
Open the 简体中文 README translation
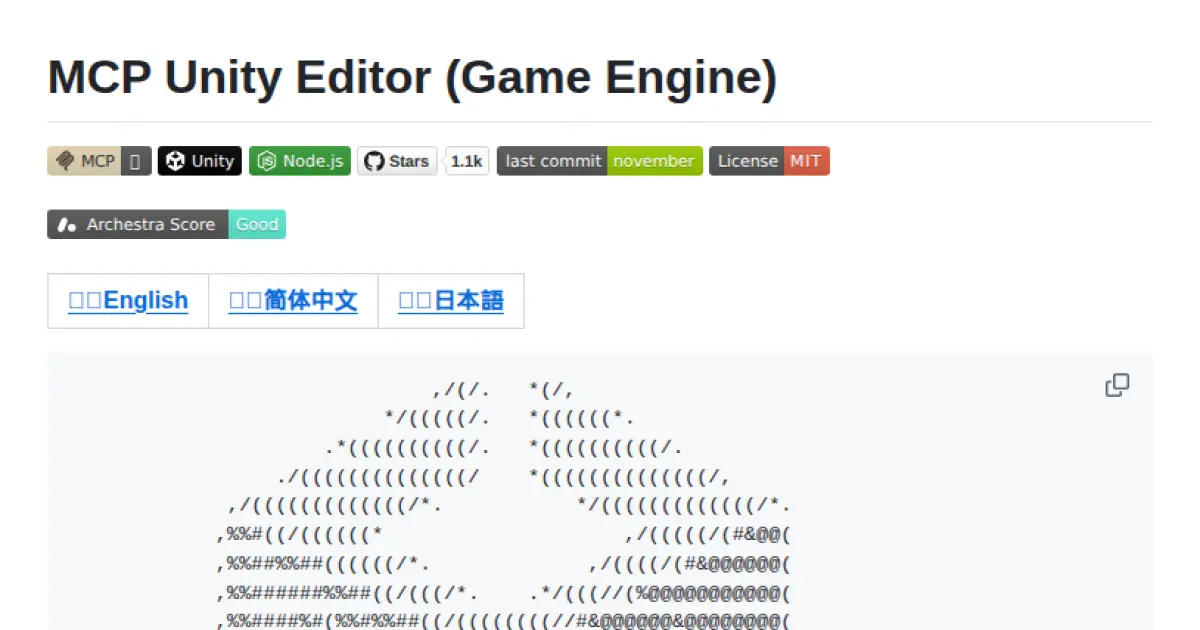293,300
